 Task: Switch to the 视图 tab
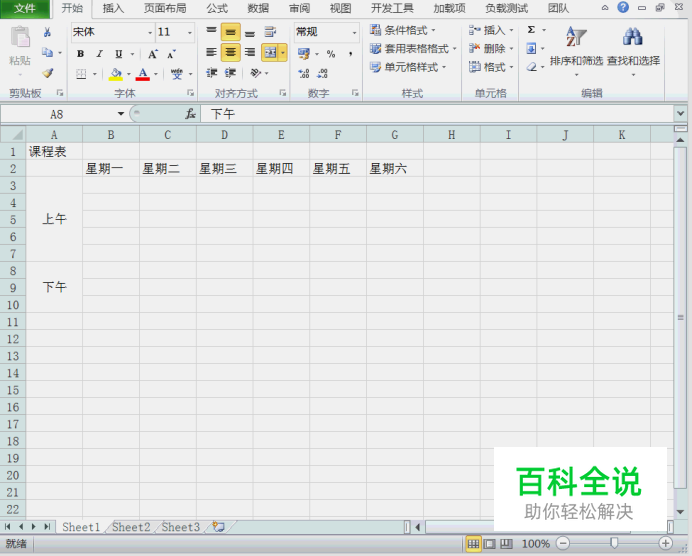pos(341,8)
